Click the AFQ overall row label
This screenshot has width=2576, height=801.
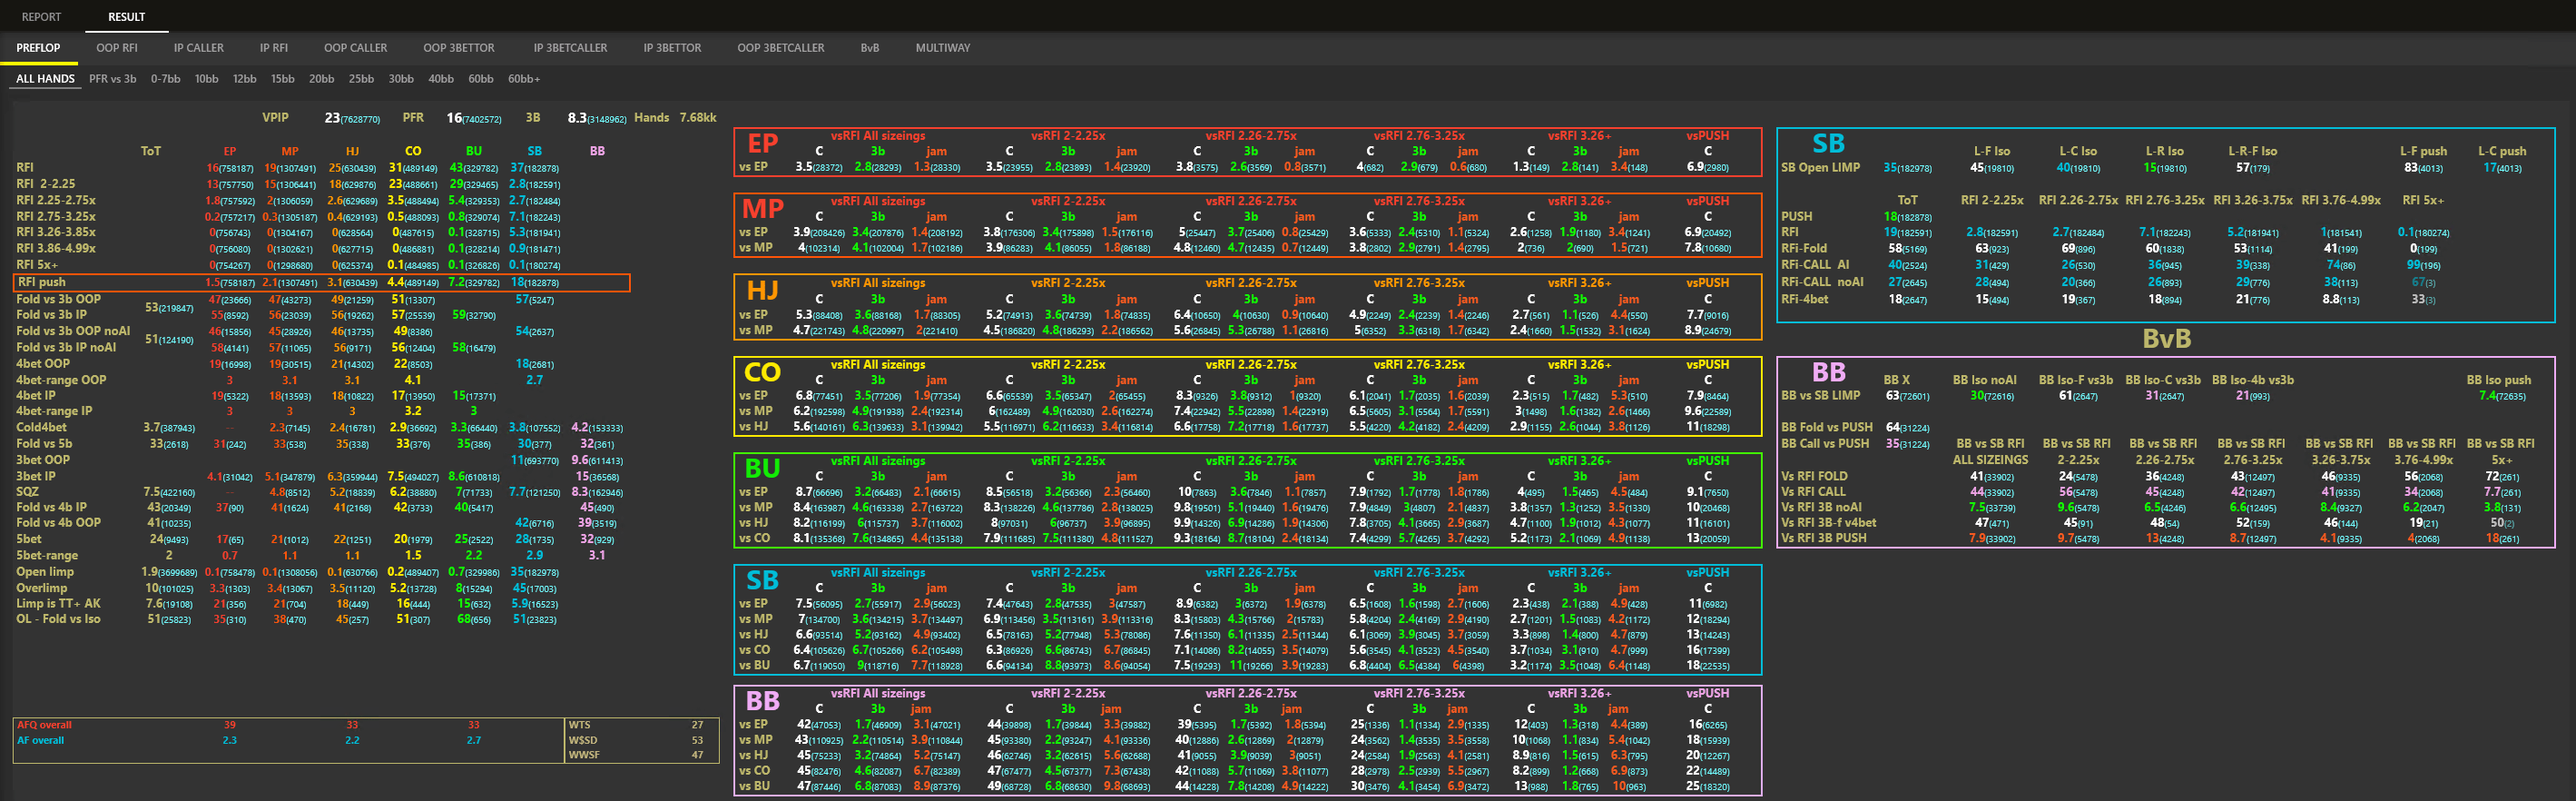(44, 725)
